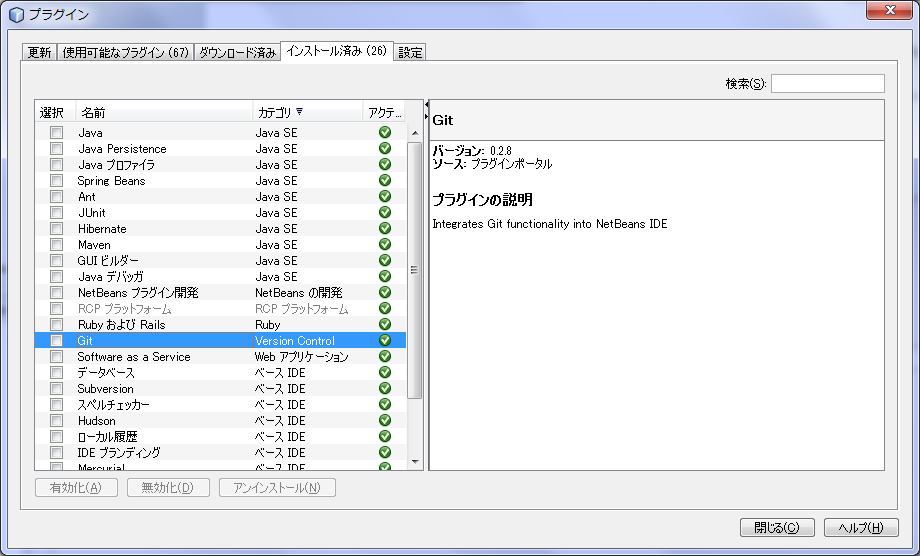Open the 更新 tab
This screenshot has height=556, width=920.
point(39,52)
